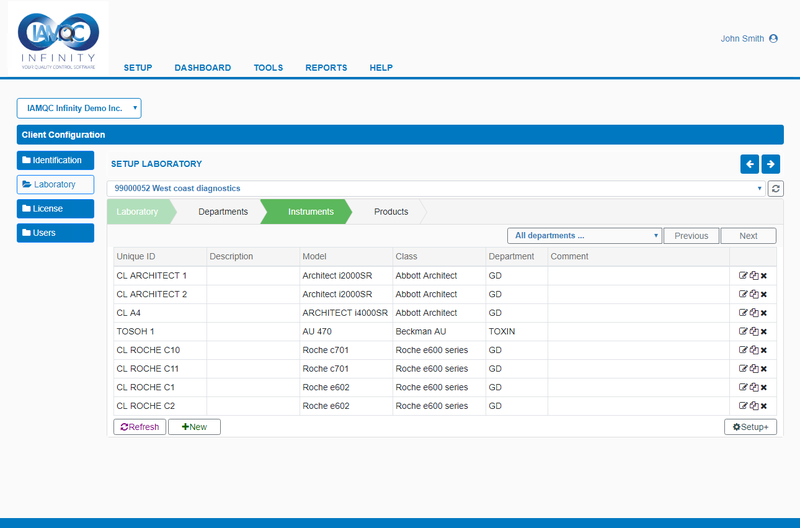Open the DASHBOARD menu

[203, 68]
